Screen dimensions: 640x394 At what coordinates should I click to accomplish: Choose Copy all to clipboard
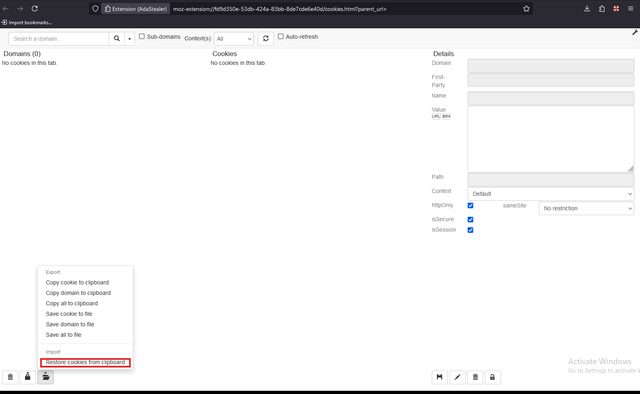click(72, 303)
